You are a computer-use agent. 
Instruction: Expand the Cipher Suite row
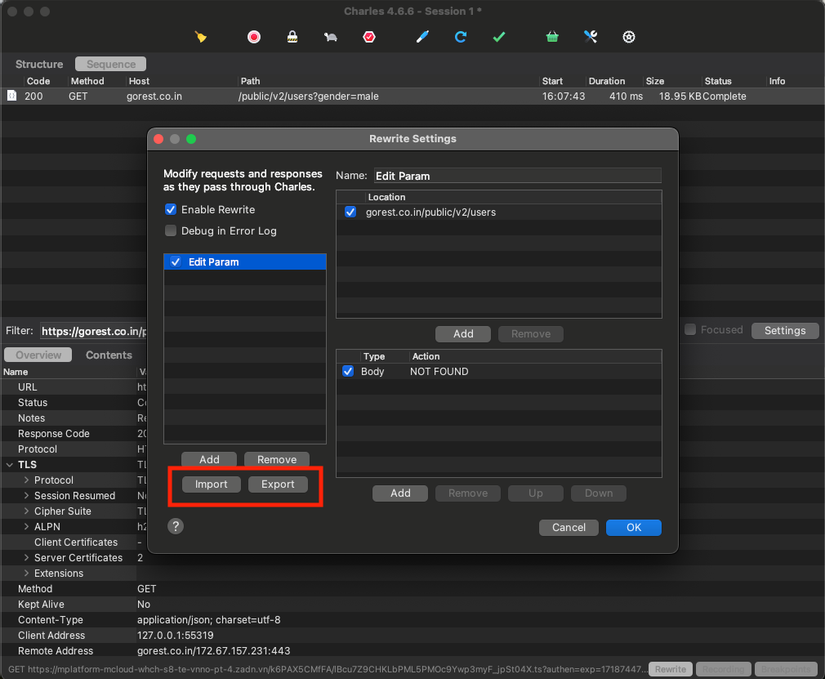click(27, 511)
